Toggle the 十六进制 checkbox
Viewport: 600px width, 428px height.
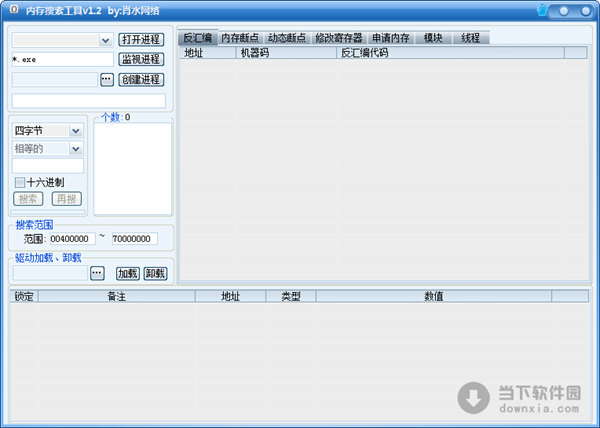[x=20, y=182]
